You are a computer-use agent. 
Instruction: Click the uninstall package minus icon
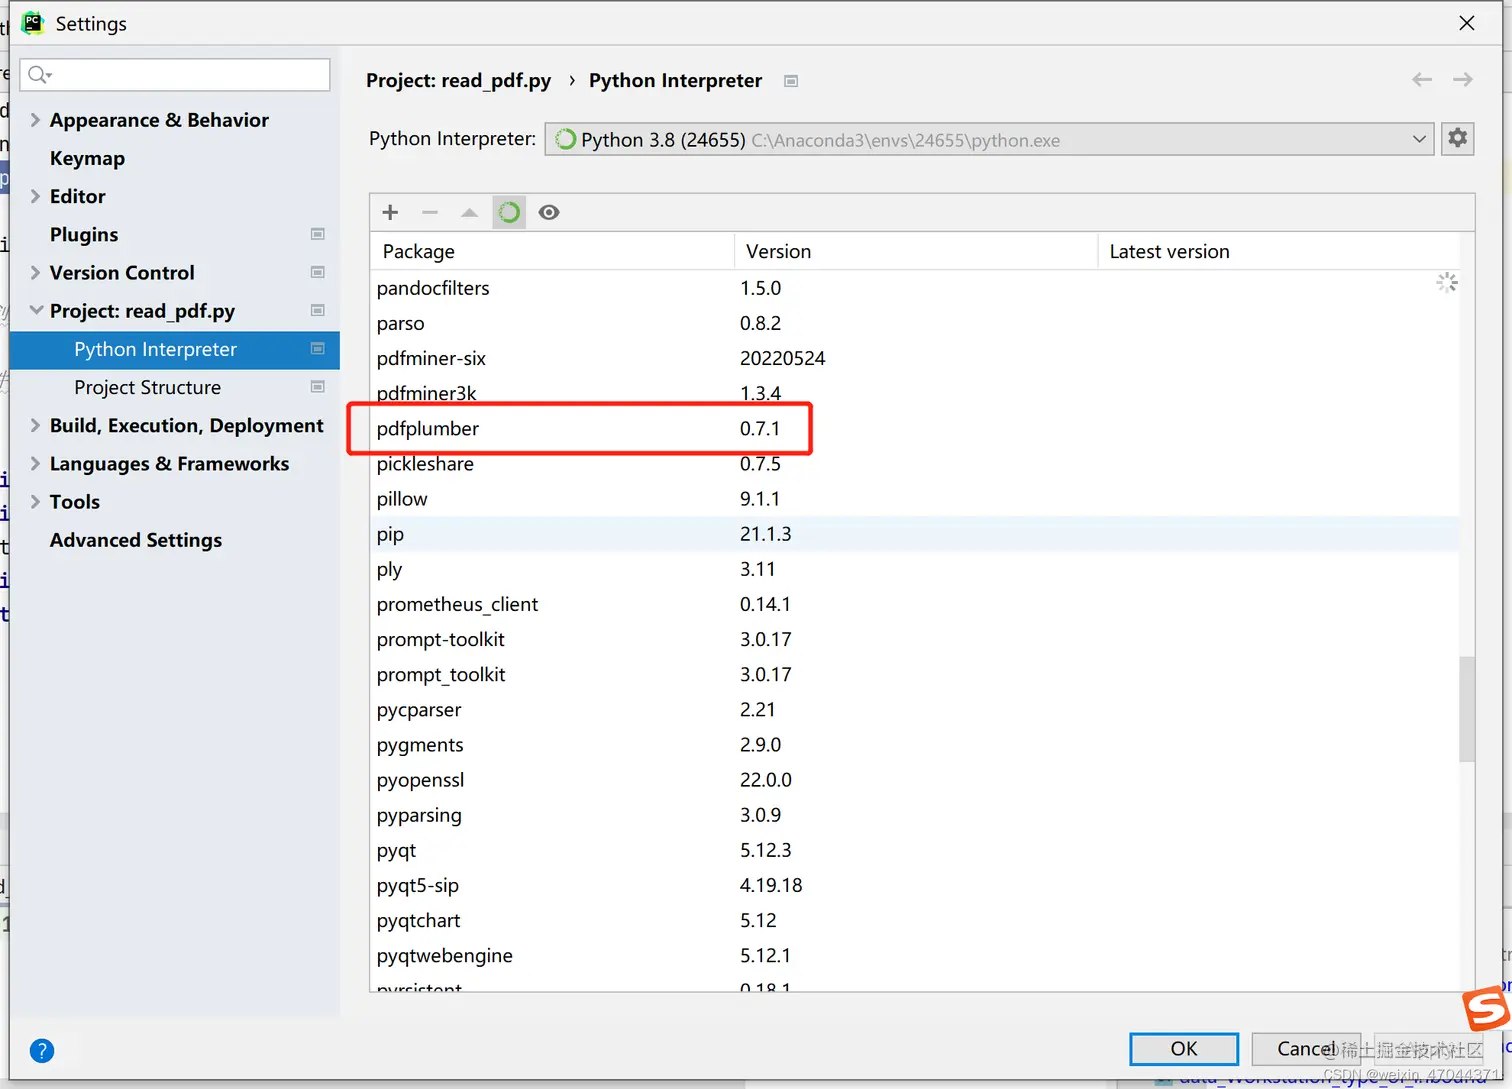click(x=430, y=212)
